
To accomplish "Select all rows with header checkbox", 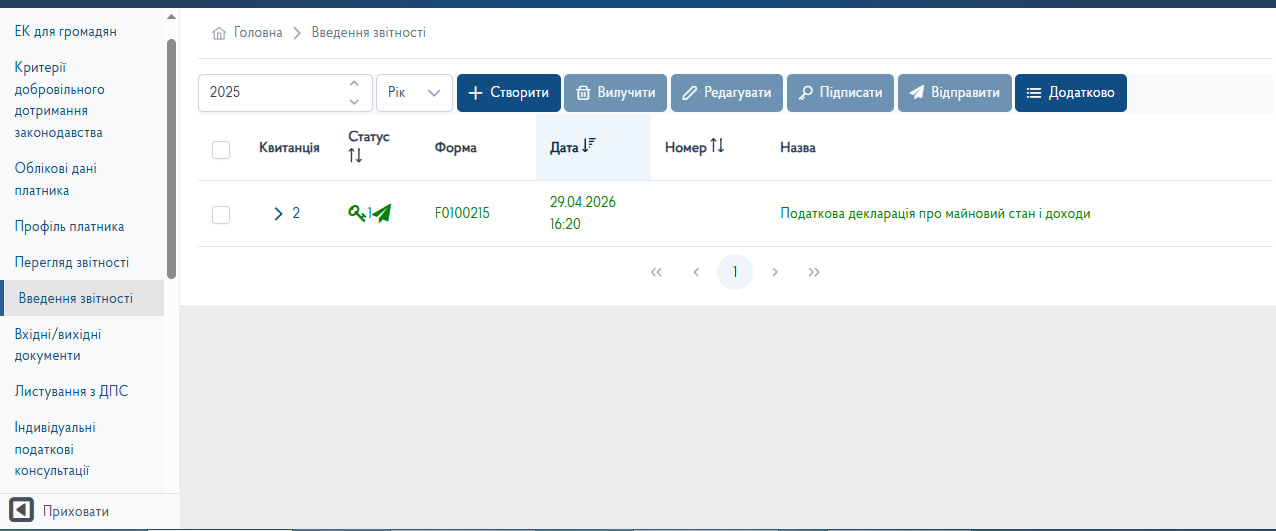I will (x=221, y=149).
